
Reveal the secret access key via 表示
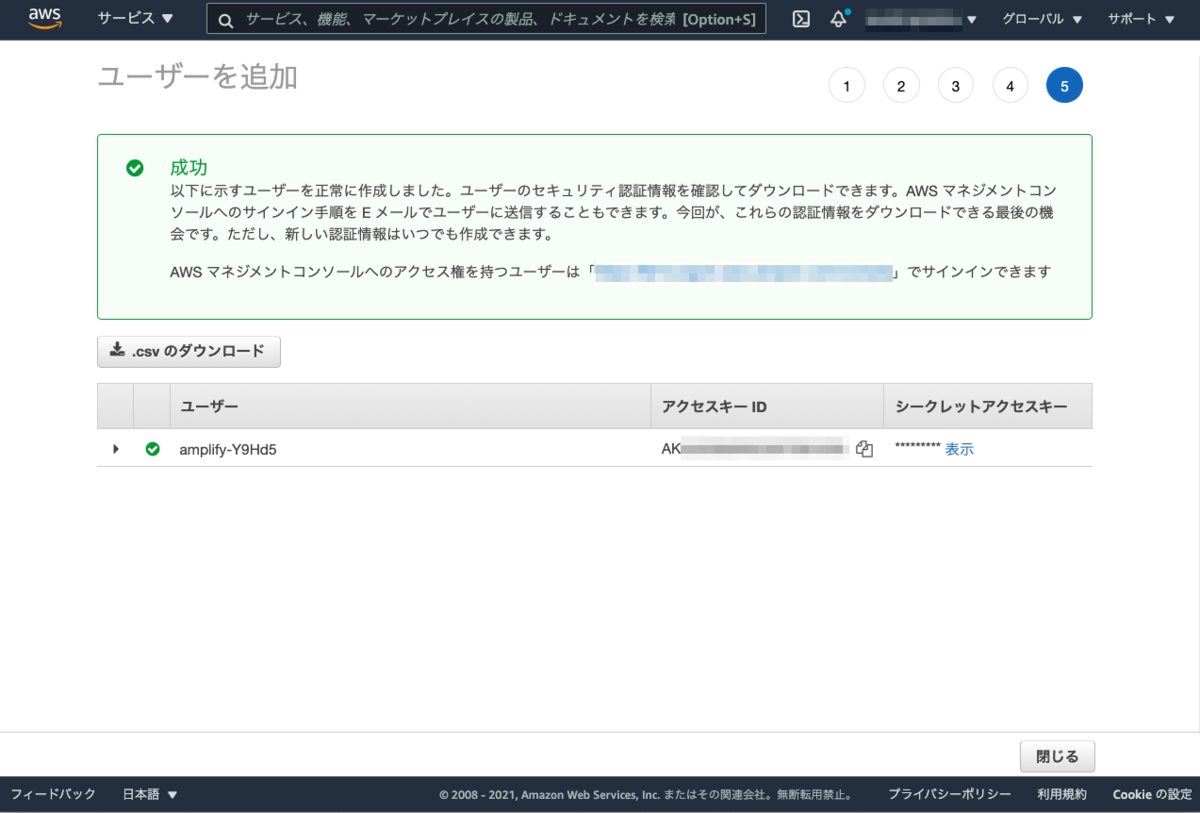point(958,449)
